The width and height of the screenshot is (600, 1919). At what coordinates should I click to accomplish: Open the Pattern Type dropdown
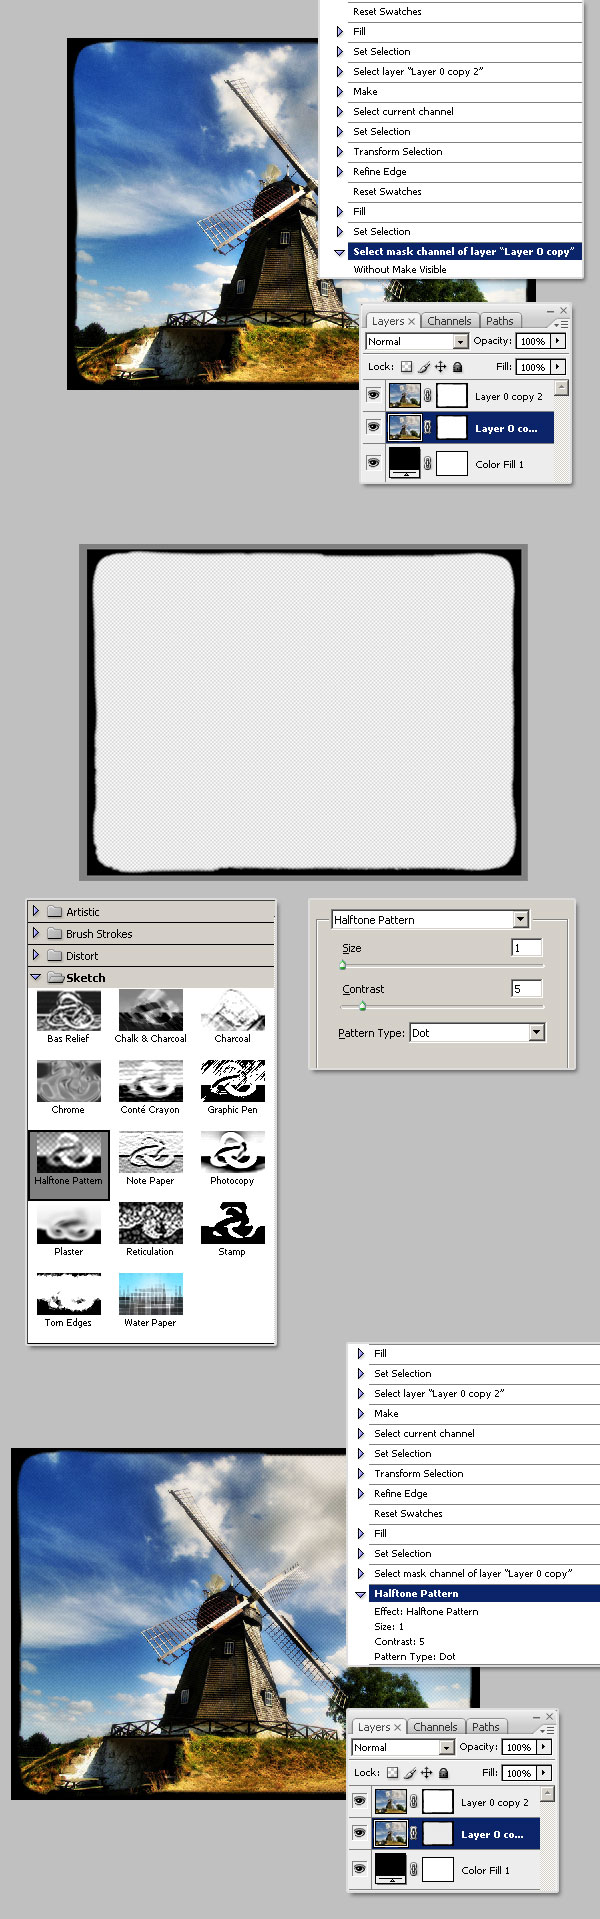point(537,1032)
